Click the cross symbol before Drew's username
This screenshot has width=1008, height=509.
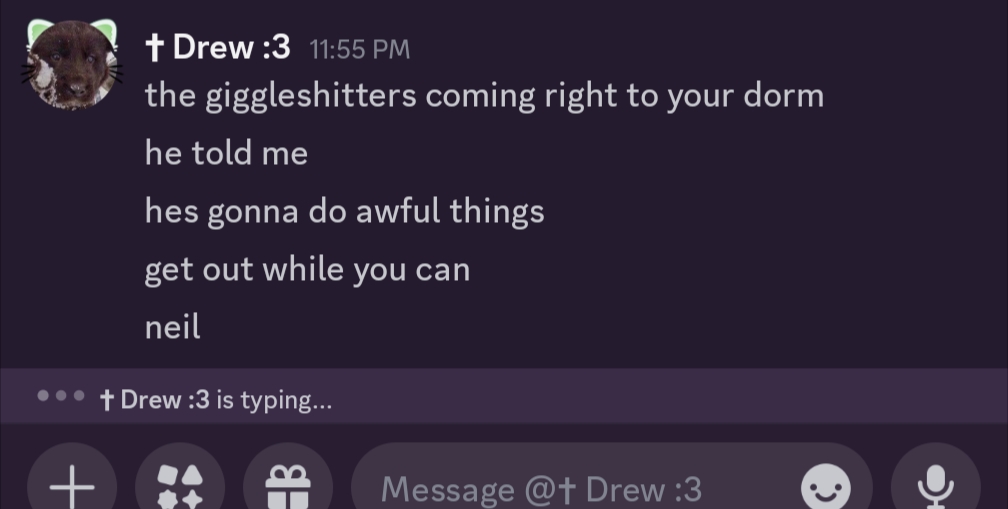tap(154, 46)
